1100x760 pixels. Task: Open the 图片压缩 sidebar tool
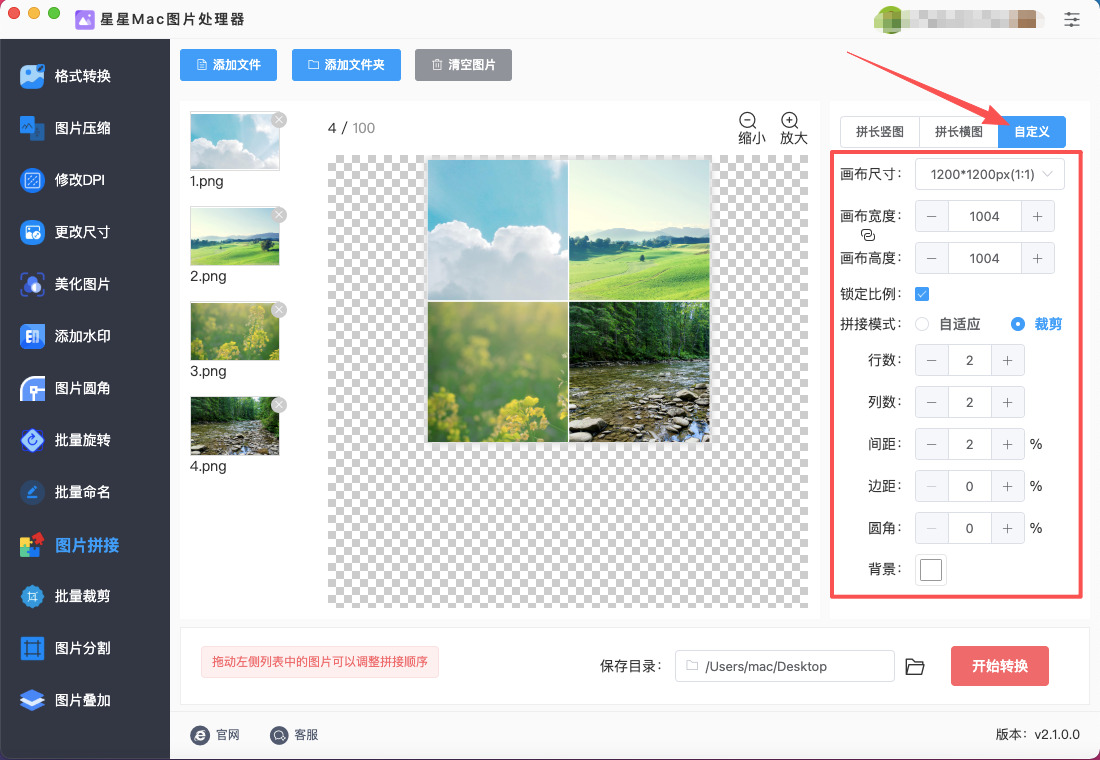(65, 128)
